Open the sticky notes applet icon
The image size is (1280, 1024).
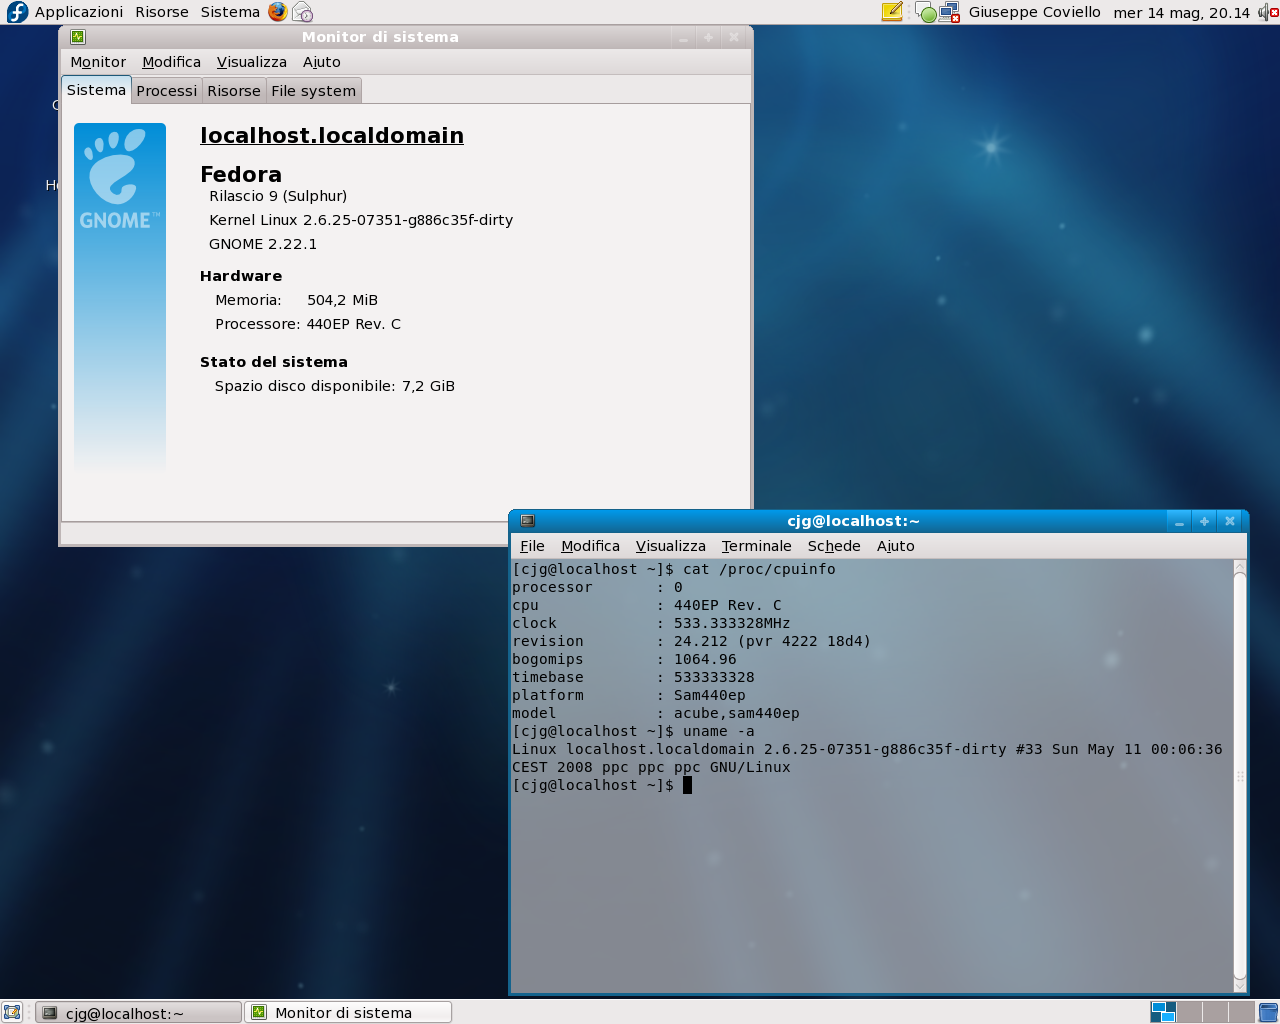(892, 12)
